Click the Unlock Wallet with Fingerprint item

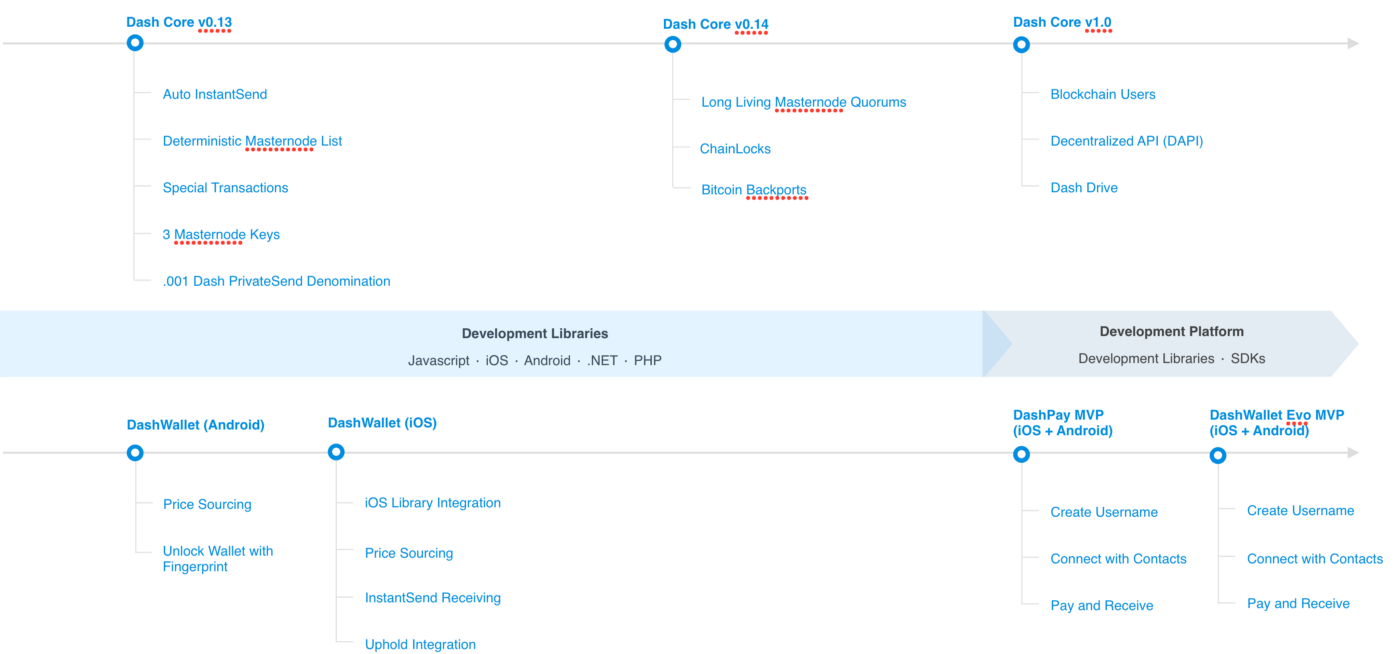[x=218, y=558]
